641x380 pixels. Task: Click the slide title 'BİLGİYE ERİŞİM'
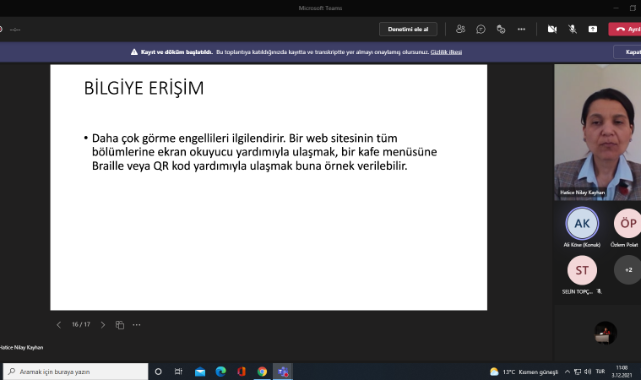point(144,88)
